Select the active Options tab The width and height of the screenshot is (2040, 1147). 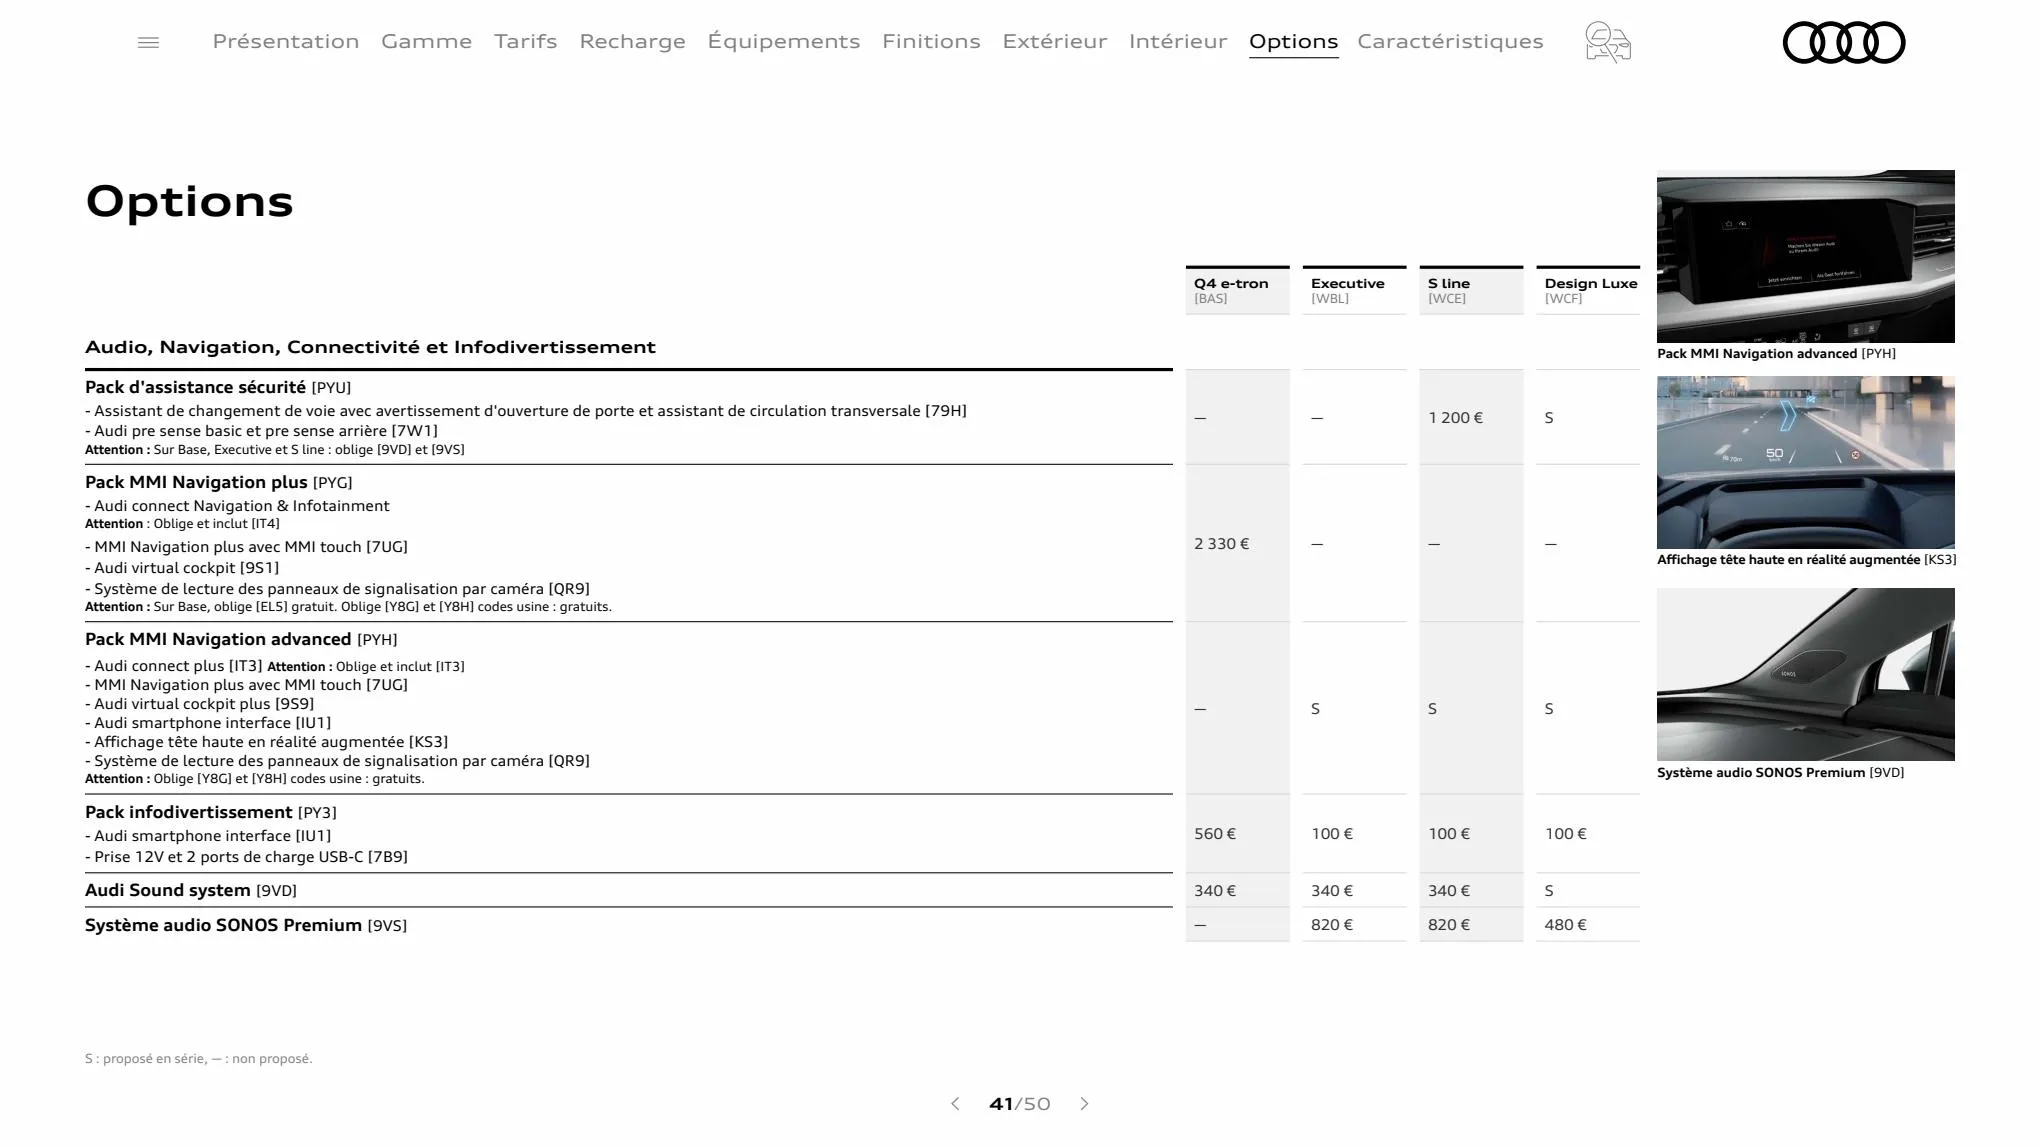(1293, 41)
